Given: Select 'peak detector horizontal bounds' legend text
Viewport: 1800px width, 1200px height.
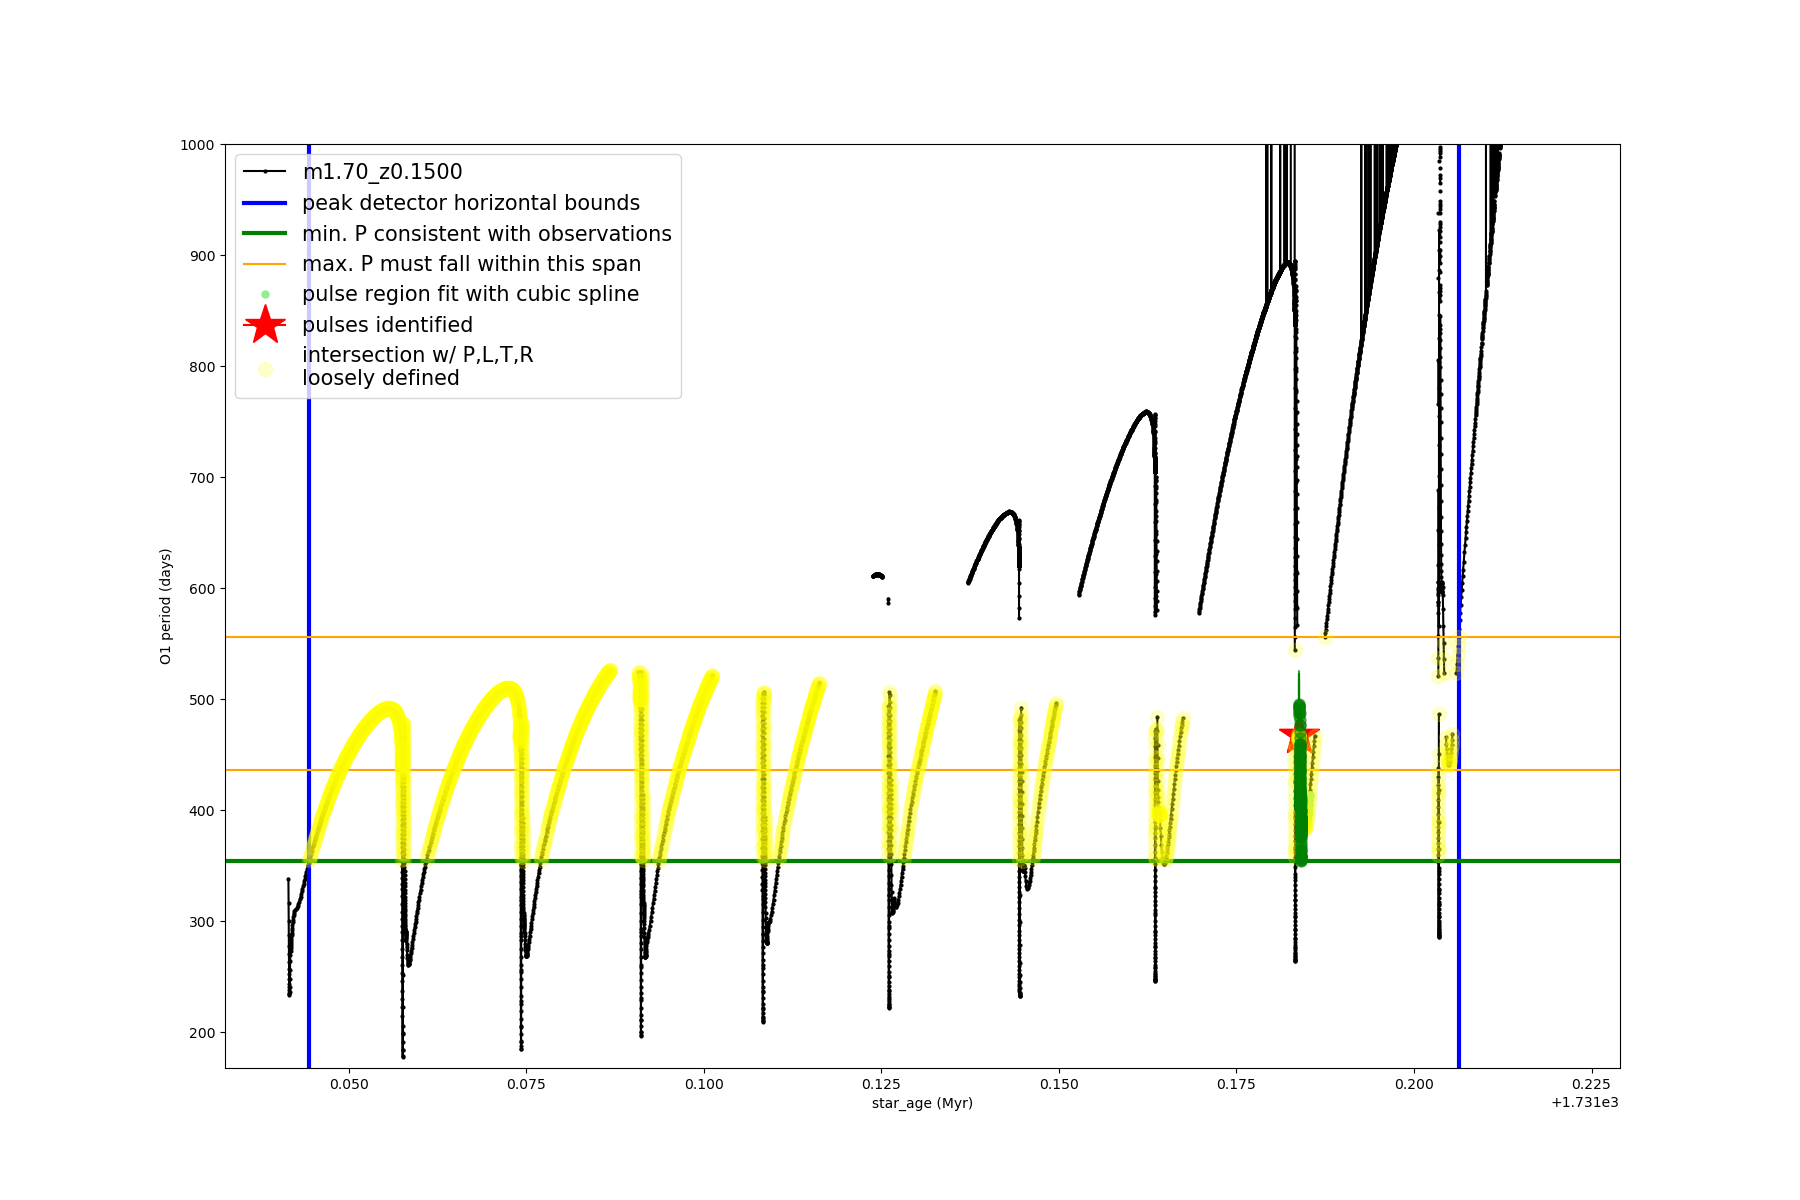Looking at the screenshot, I should click(x=471, y=203).
